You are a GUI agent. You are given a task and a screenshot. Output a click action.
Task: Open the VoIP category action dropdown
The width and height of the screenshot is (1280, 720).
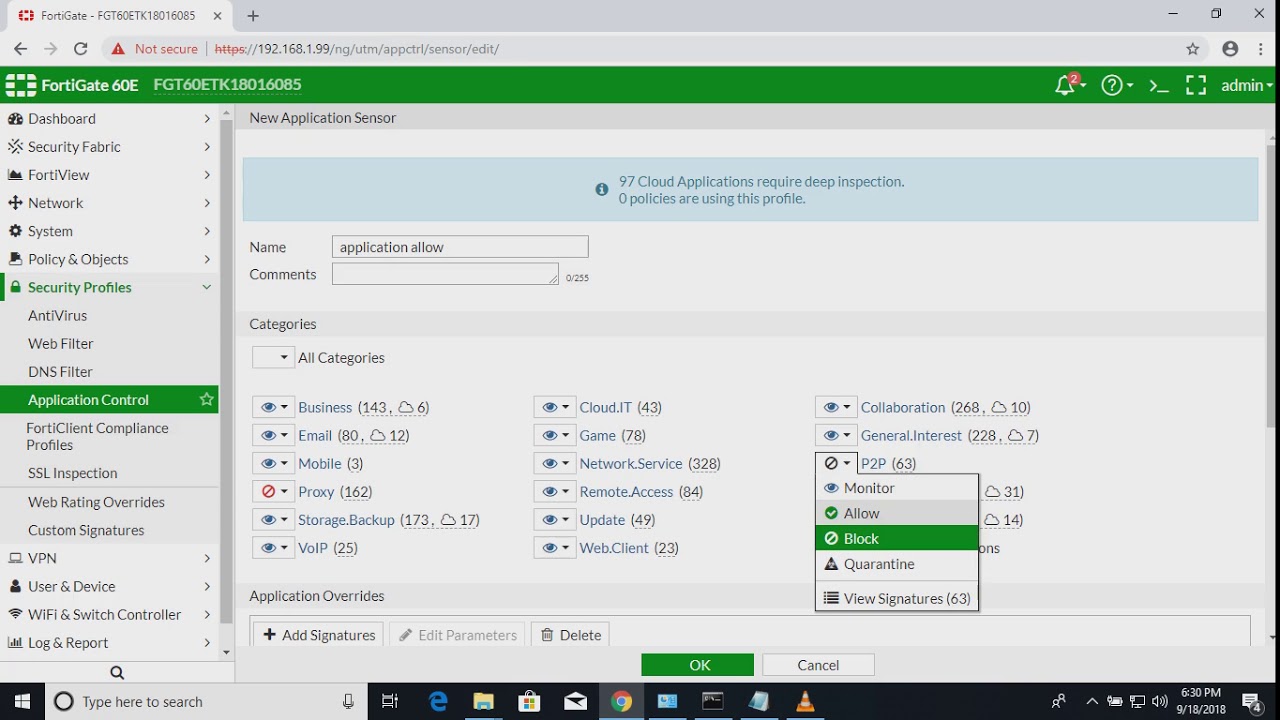click(273, 547)
